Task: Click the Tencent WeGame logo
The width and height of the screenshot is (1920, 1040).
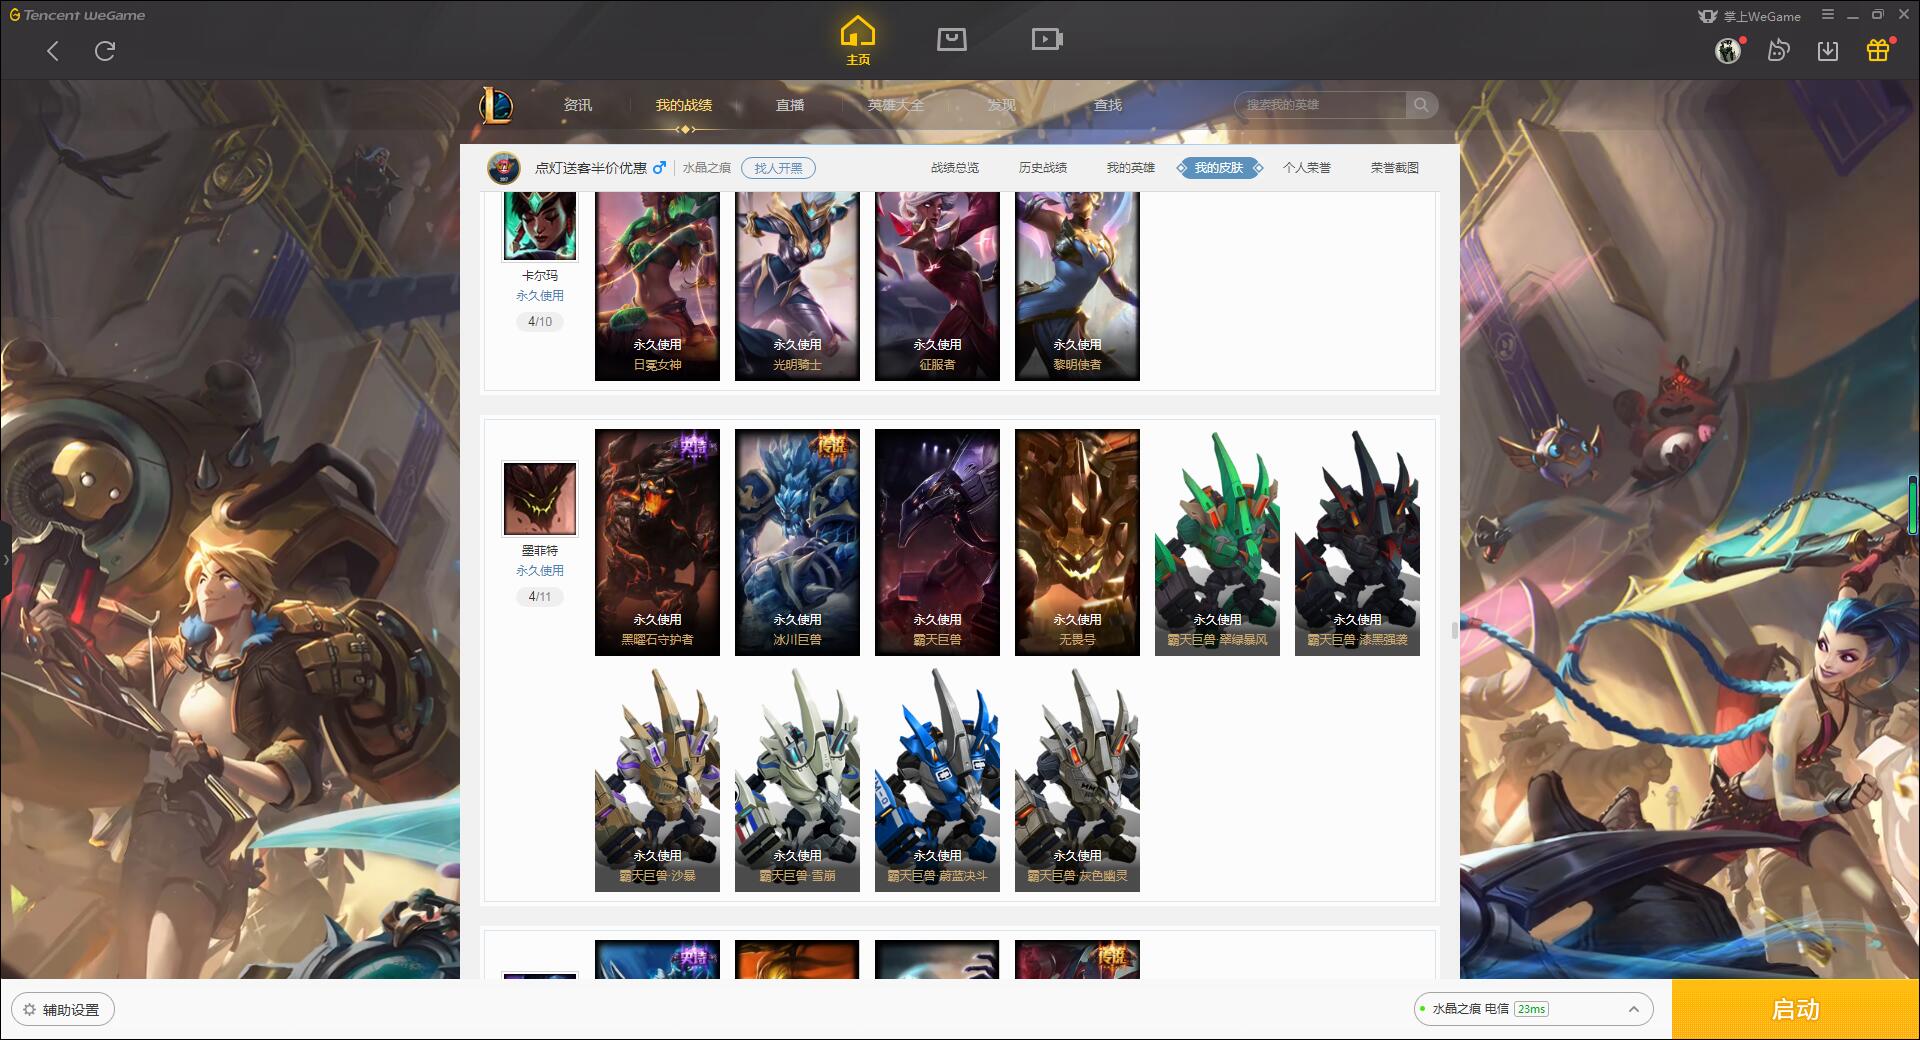Action: [77, 15]
